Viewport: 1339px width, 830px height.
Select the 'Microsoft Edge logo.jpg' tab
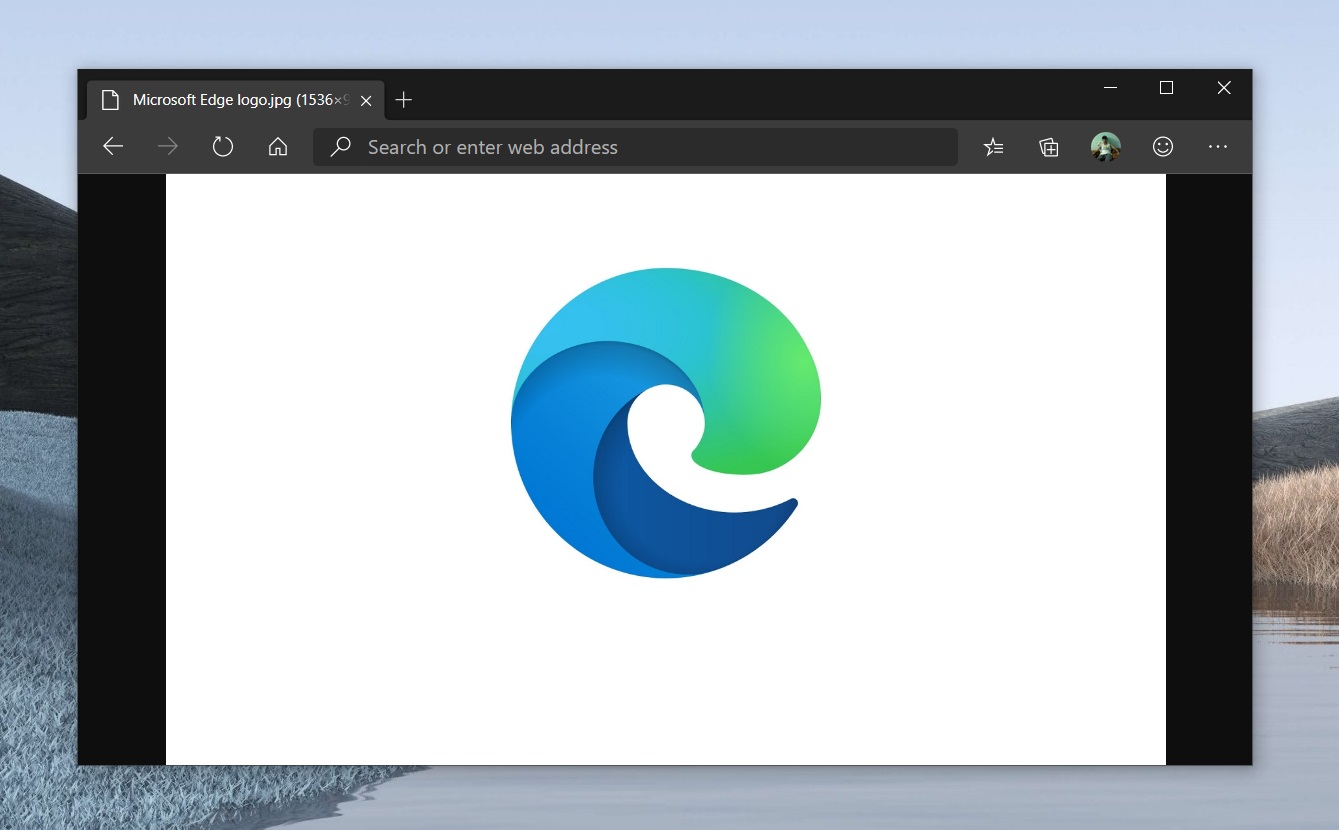point(235,100)
